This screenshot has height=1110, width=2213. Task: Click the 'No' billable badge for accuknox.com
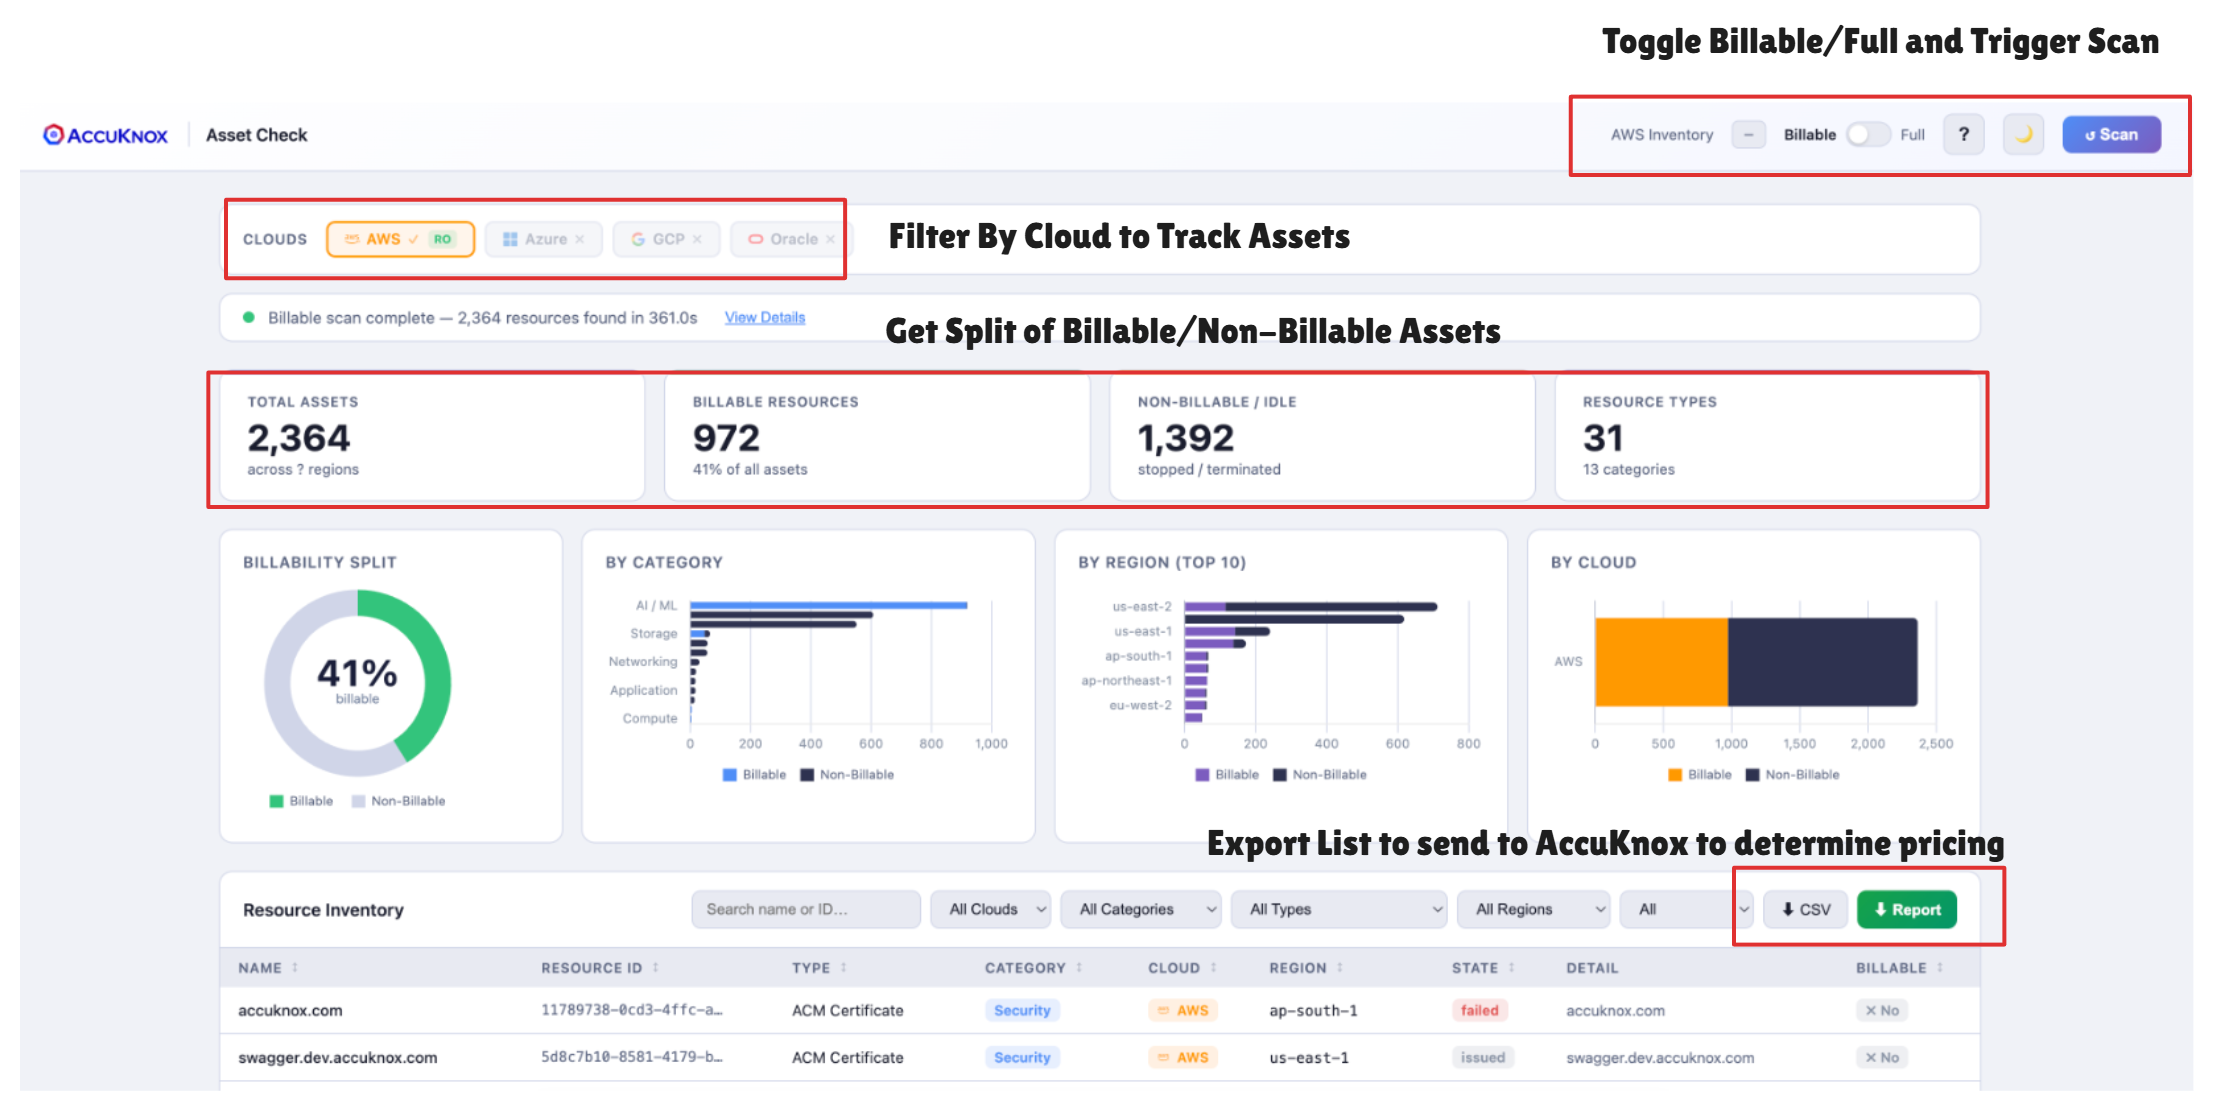pyautogui.click(x=1882, y=1010)
